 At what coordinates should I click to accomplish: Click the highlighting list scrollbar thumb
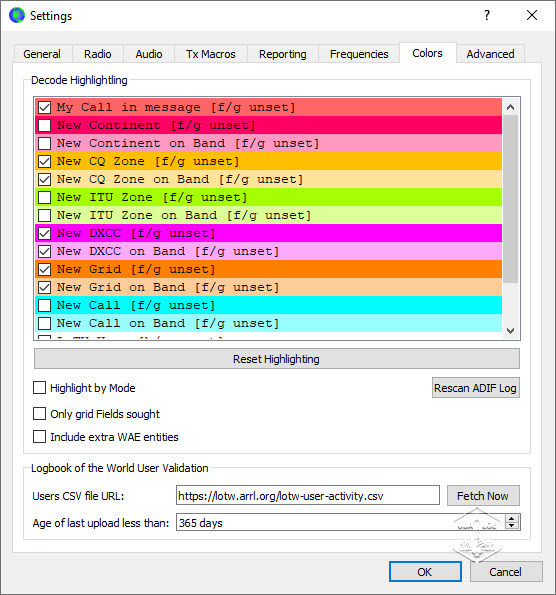[x=511, y=199]
